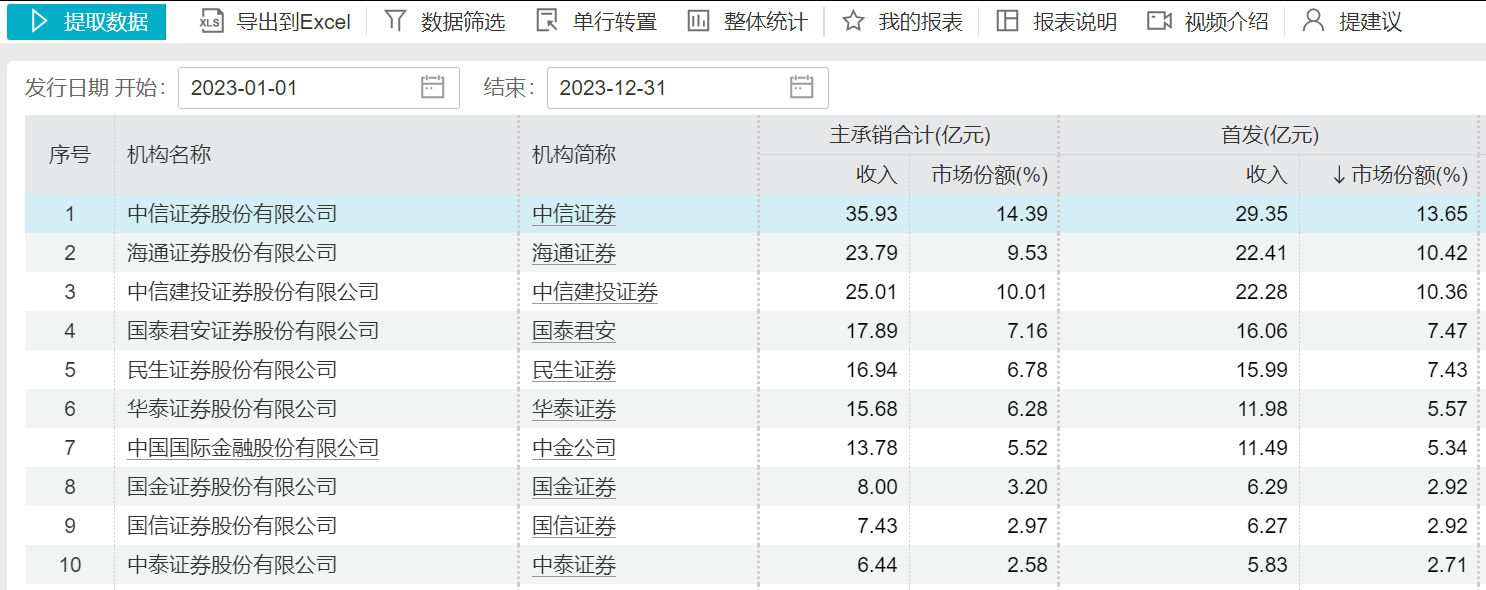Click the 提建议 person icon

tap(1314, 21)
